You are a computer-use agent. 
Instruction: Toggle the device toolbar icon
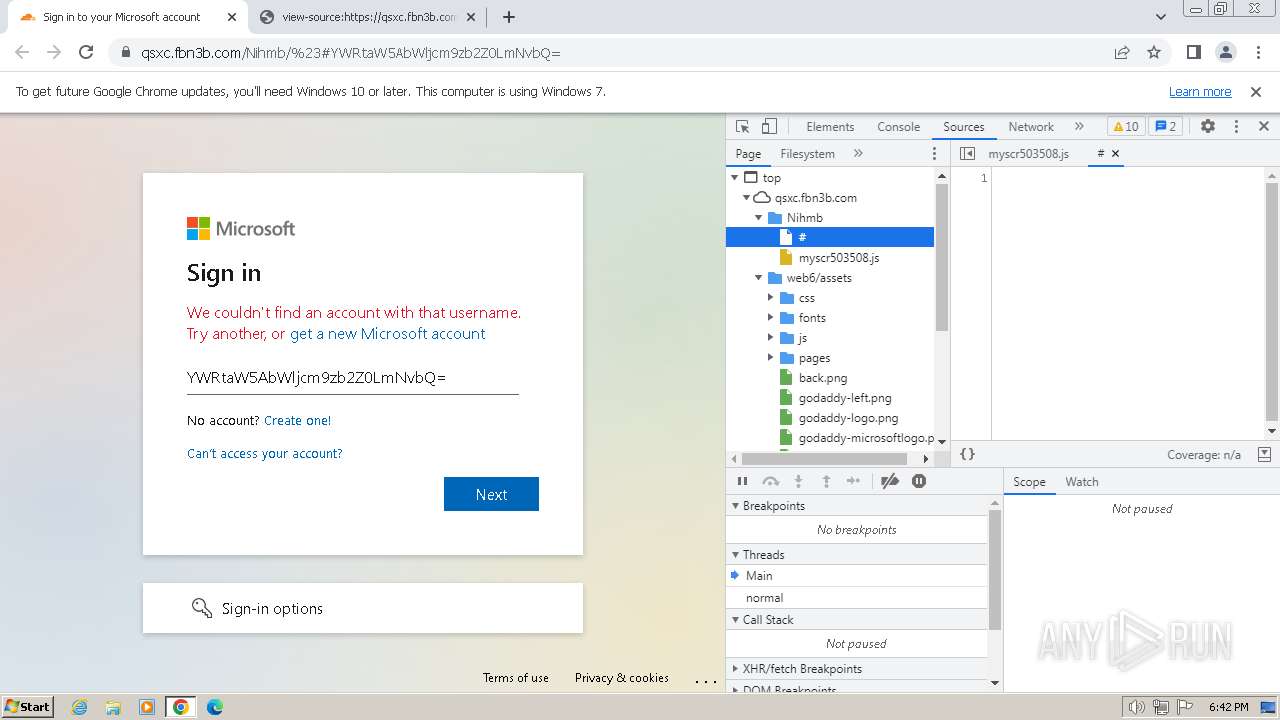[x=769, y=127]
